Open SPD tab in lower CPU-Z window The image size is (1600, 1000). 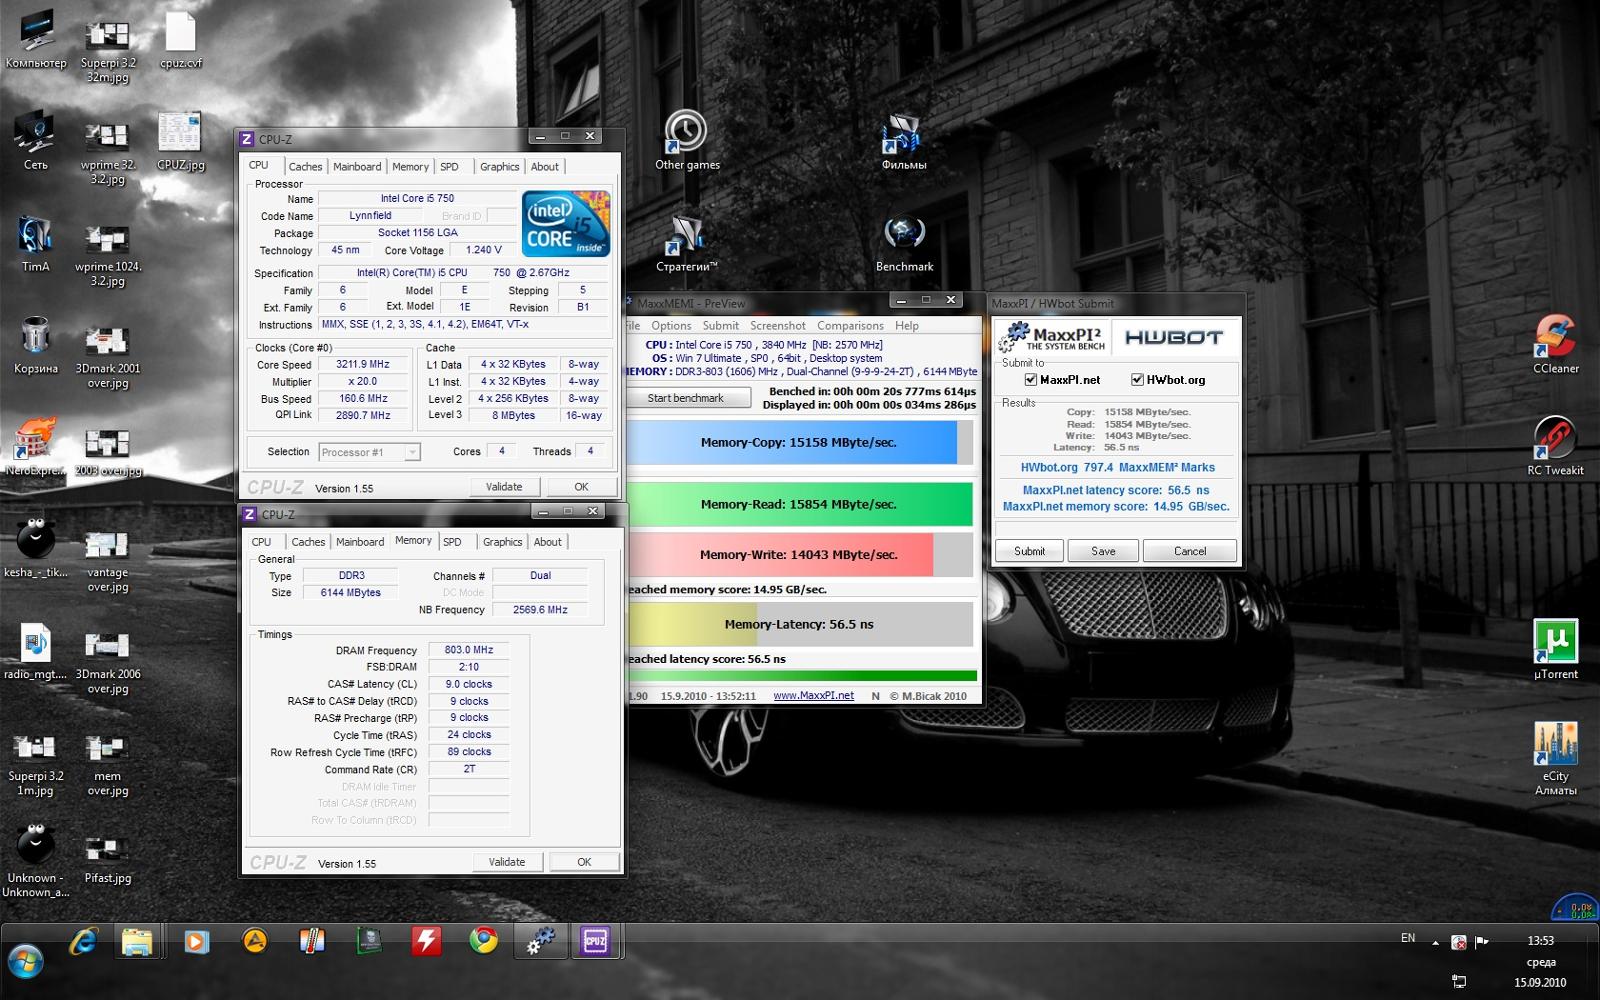(452, 542)
